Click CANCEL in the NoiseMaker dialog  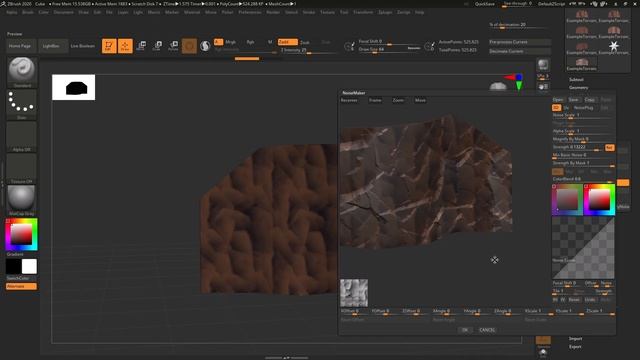click(x=487, y=330)
